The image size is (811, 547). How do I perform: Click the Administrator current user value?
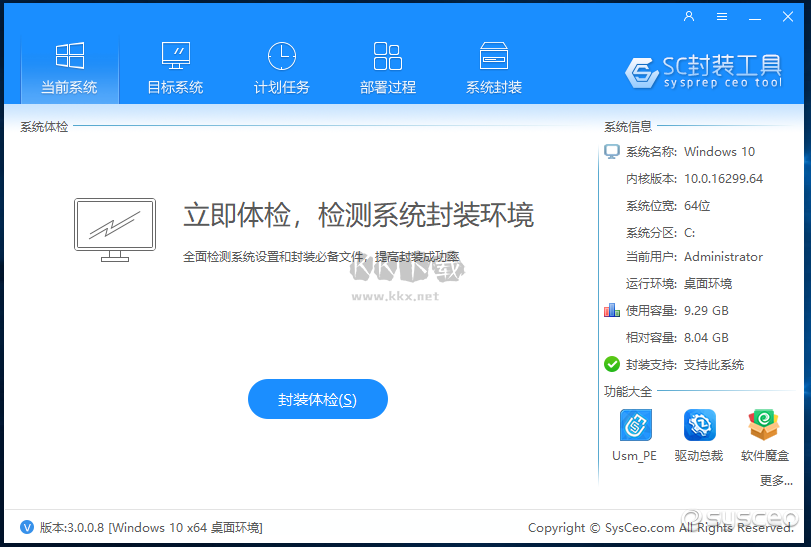click(x=723, y=256)
